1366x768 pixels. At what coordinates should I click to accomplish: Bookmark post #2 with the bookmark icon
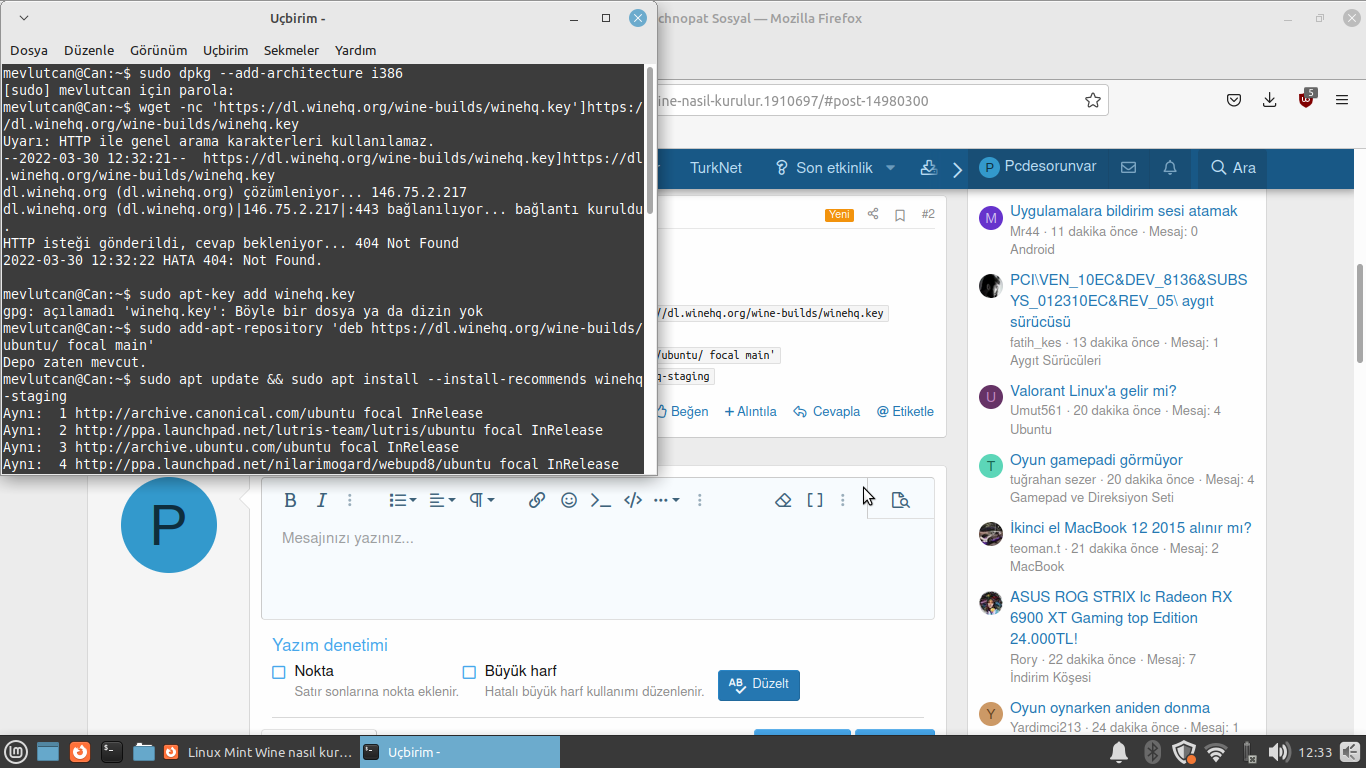tap(900, 214)
